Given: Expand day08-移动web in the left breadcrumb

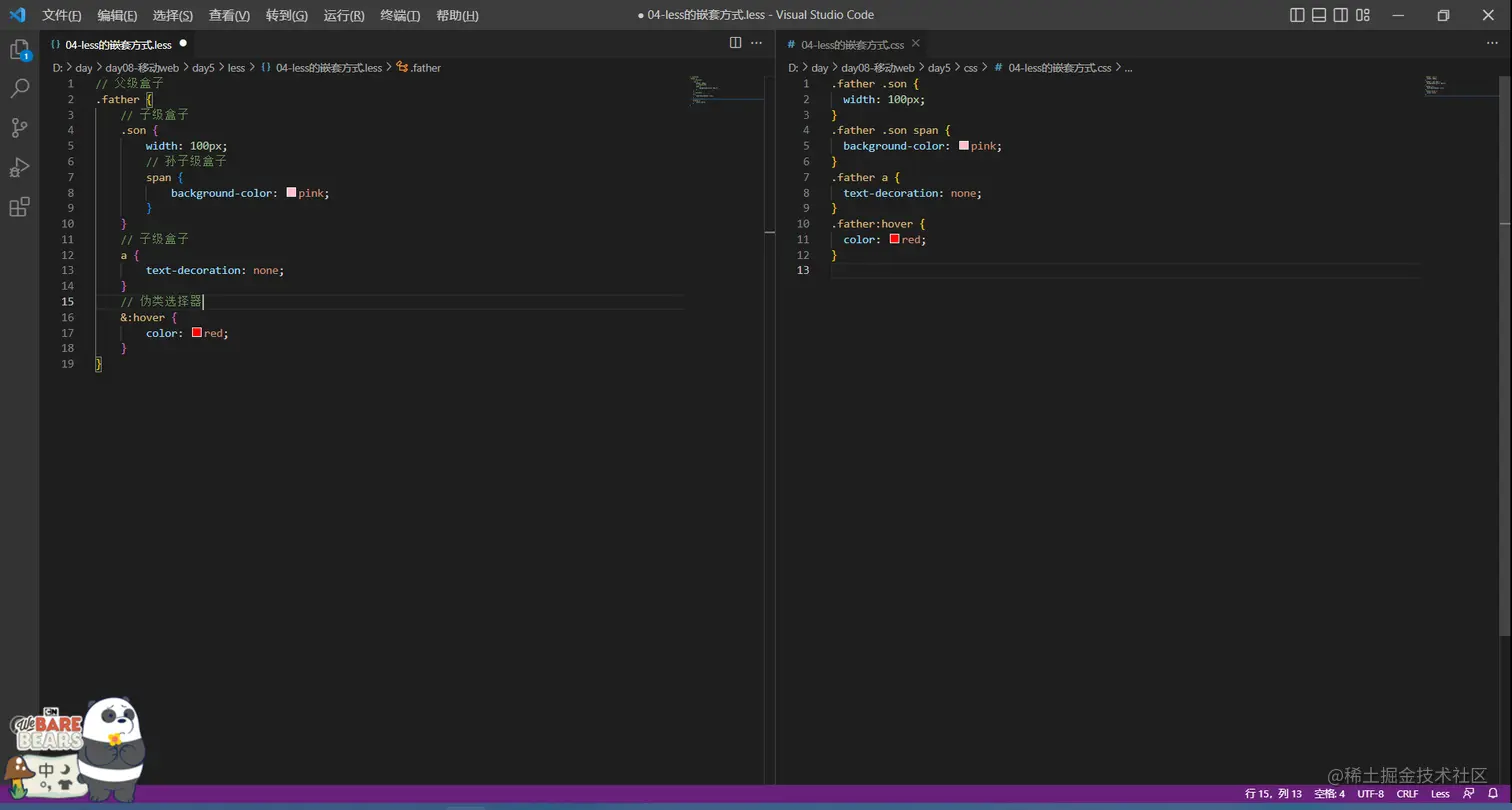Looking at the screenshot, I should [142, 68].
